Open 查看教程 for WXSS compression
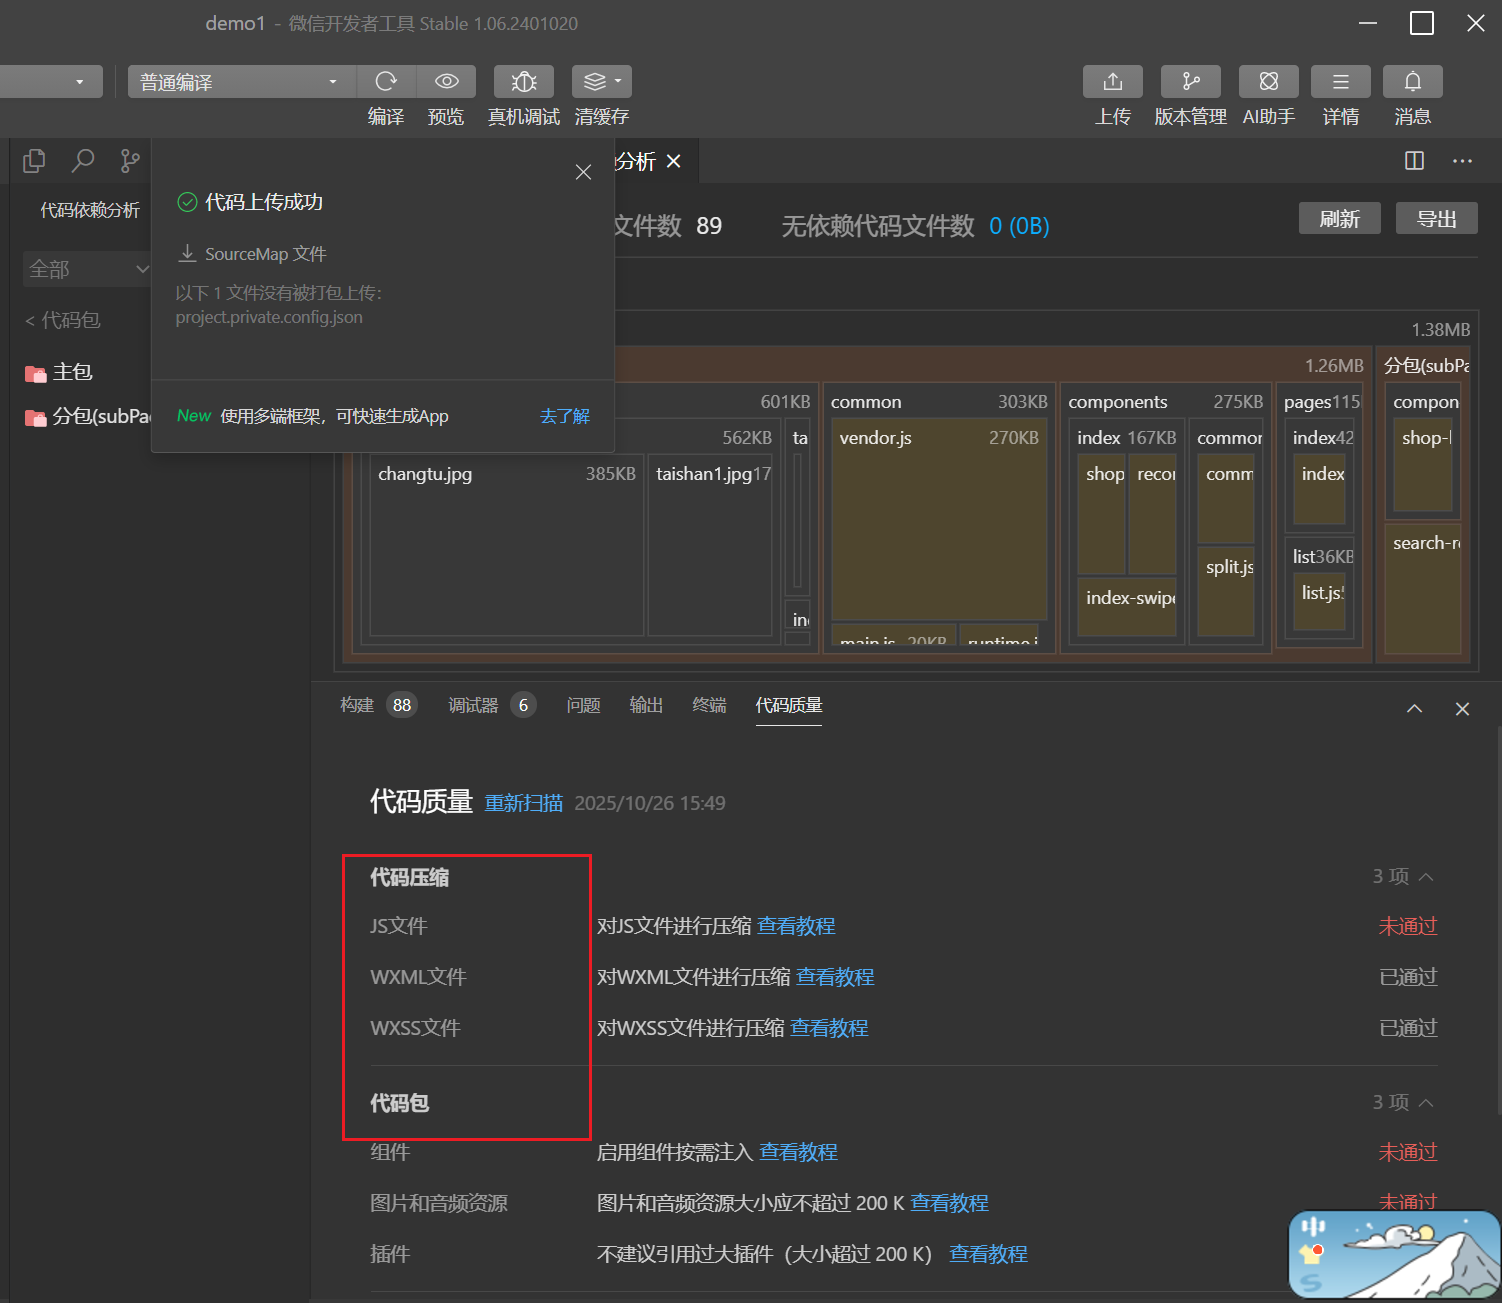 coord(829,1028)
